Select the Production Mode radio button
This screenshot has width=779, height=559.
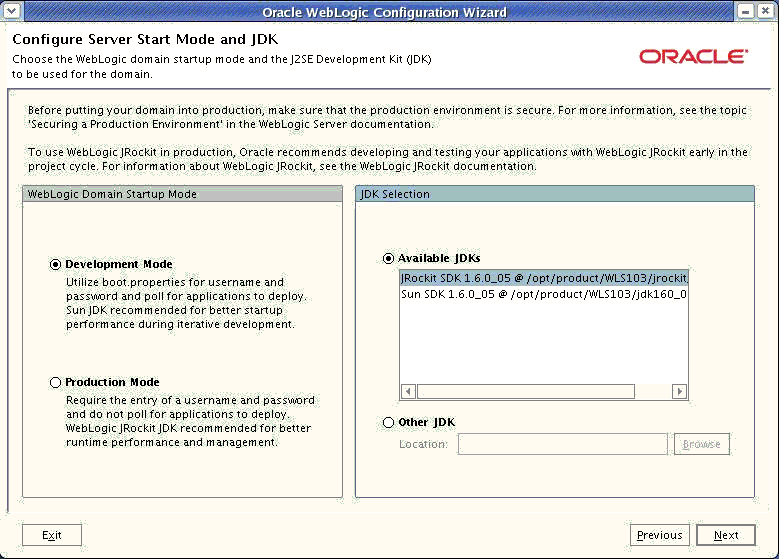(55, 382)
